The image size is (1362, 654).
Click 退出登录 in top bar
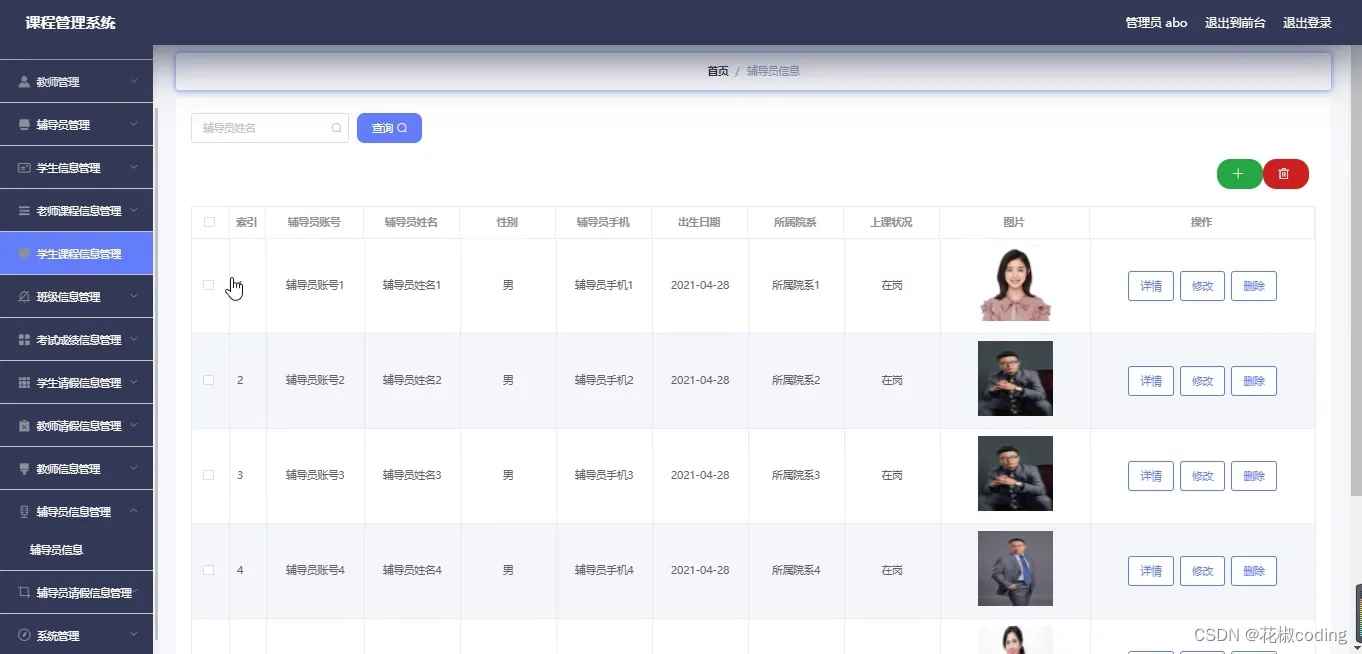tap(1307, 23)
